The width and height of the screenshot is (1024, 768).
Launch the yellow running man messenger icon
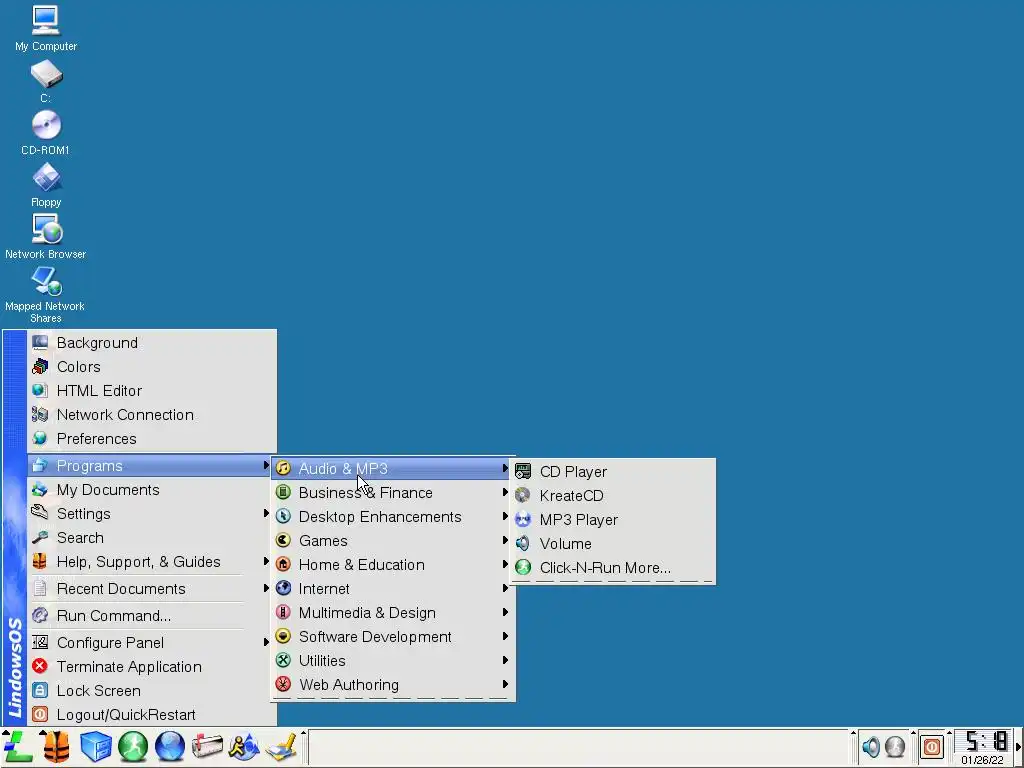[x=244, y=746]
